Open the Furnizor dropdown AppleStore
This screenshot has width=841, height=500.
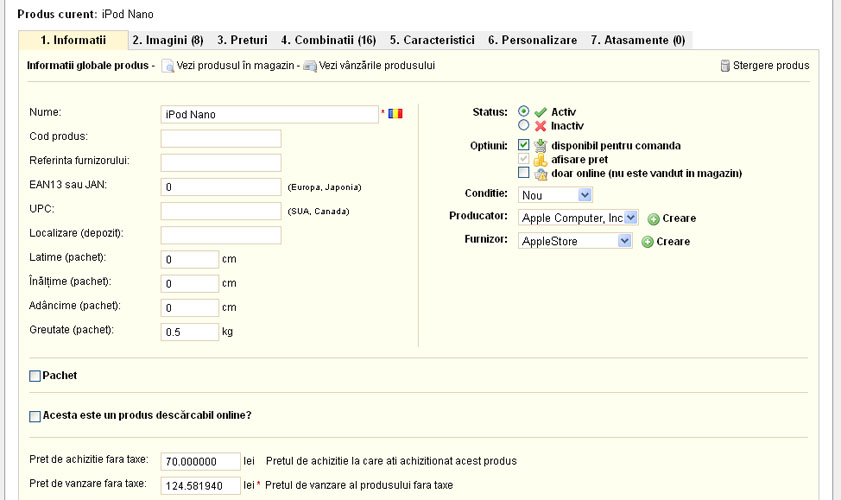pyautogui.click(x=575, y=241)
